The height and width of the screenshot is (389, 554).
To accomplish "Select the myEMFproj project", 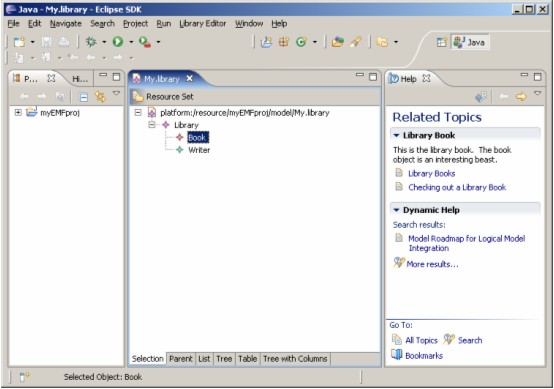I will tap(60, 113).
